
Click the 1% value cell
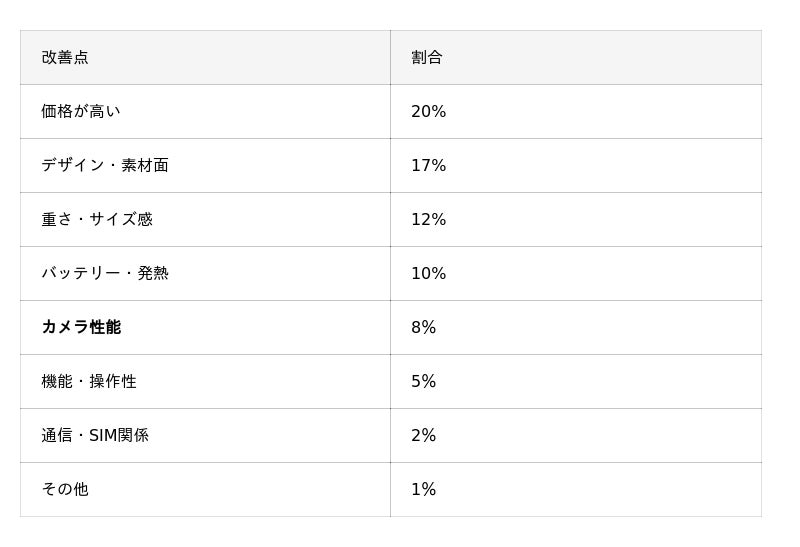pos(424,490)
